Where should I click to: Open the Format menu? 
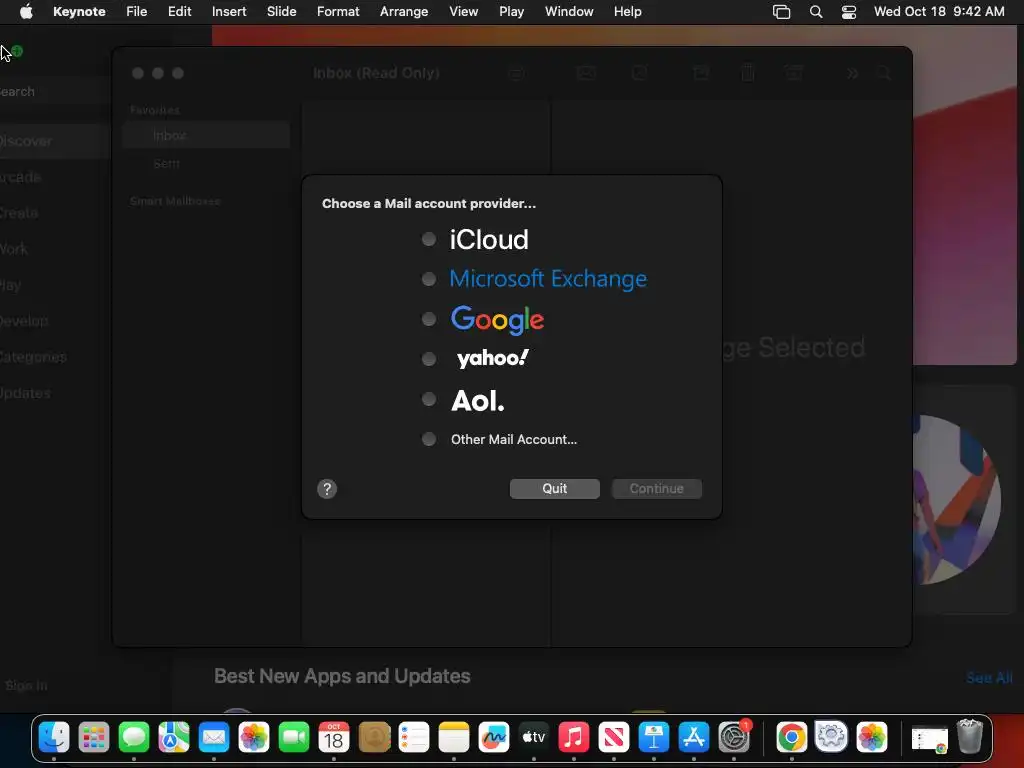338,11
